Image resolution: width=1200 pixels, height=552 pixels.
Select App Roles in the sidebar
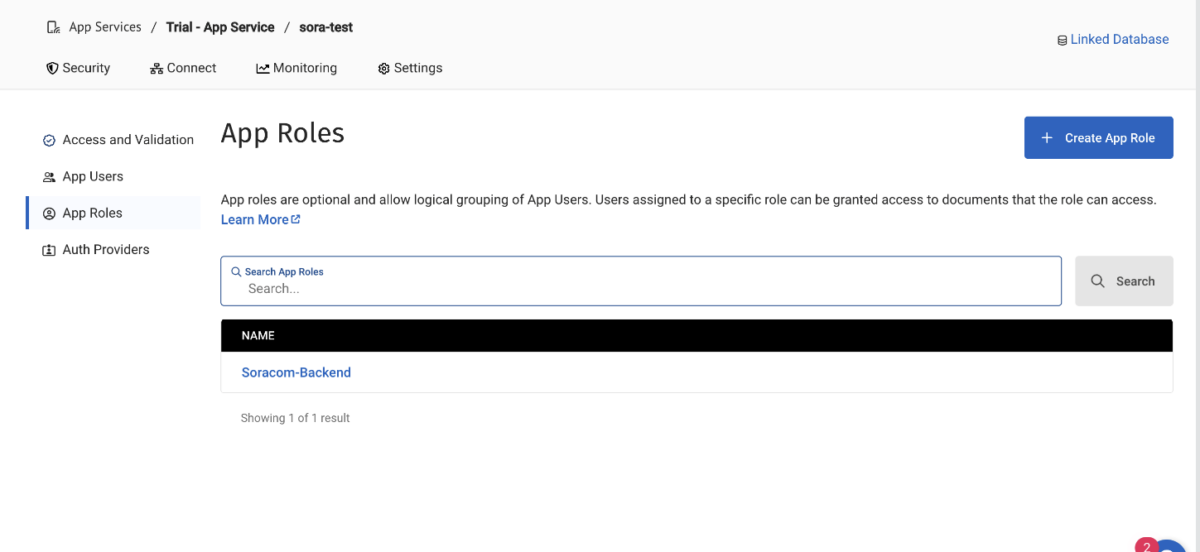coord(92,213)
